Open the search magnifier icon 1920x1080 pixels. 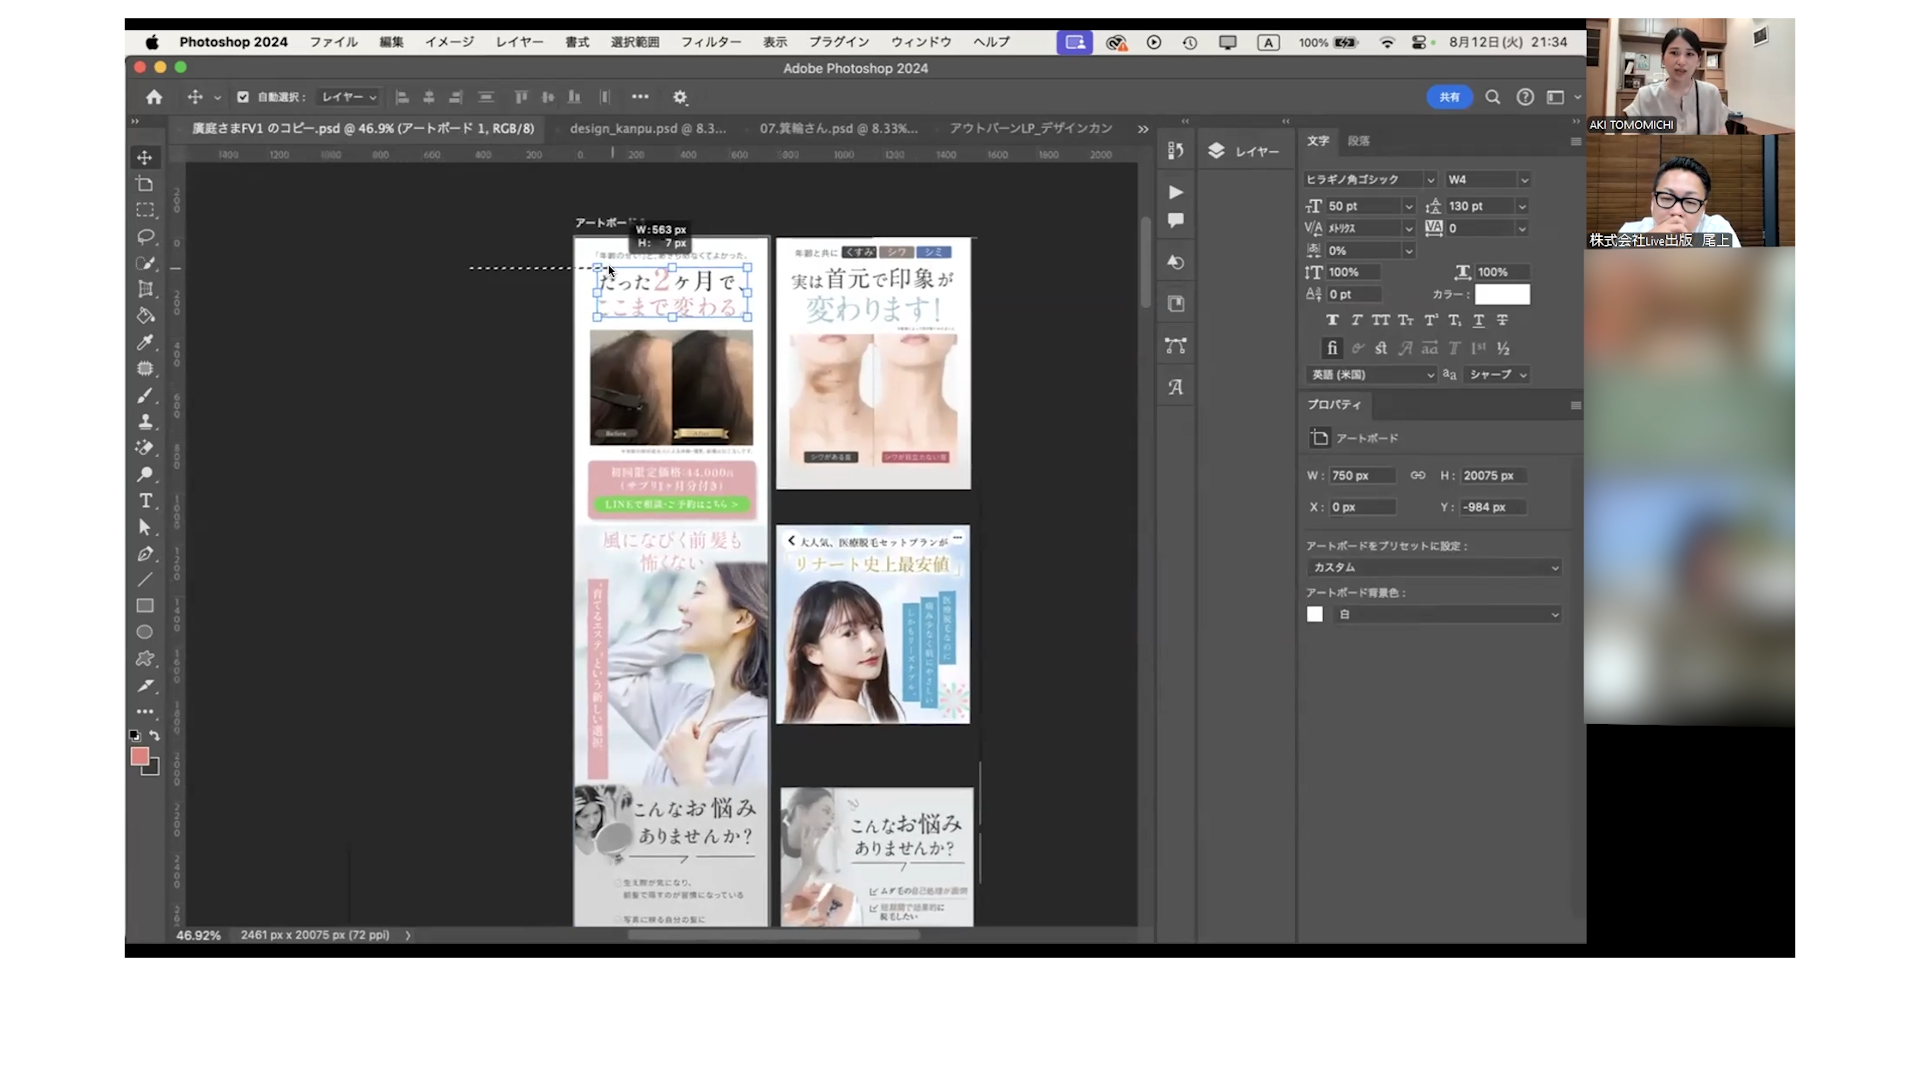point(1492,97)
